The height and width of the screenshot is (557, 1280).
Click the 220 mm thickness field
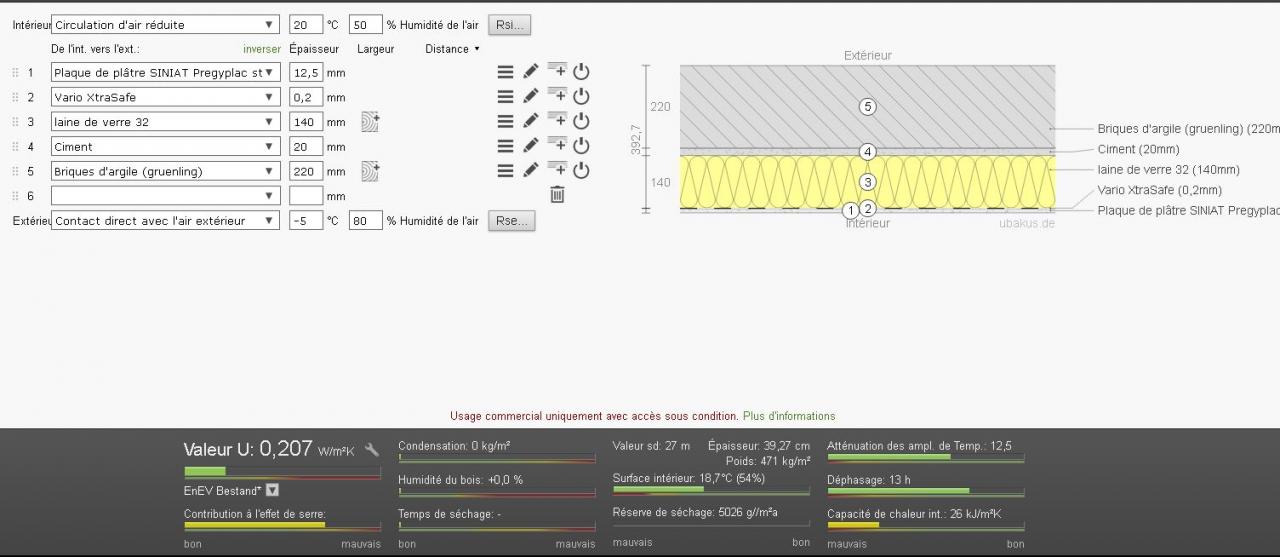(x=306, y=171)
